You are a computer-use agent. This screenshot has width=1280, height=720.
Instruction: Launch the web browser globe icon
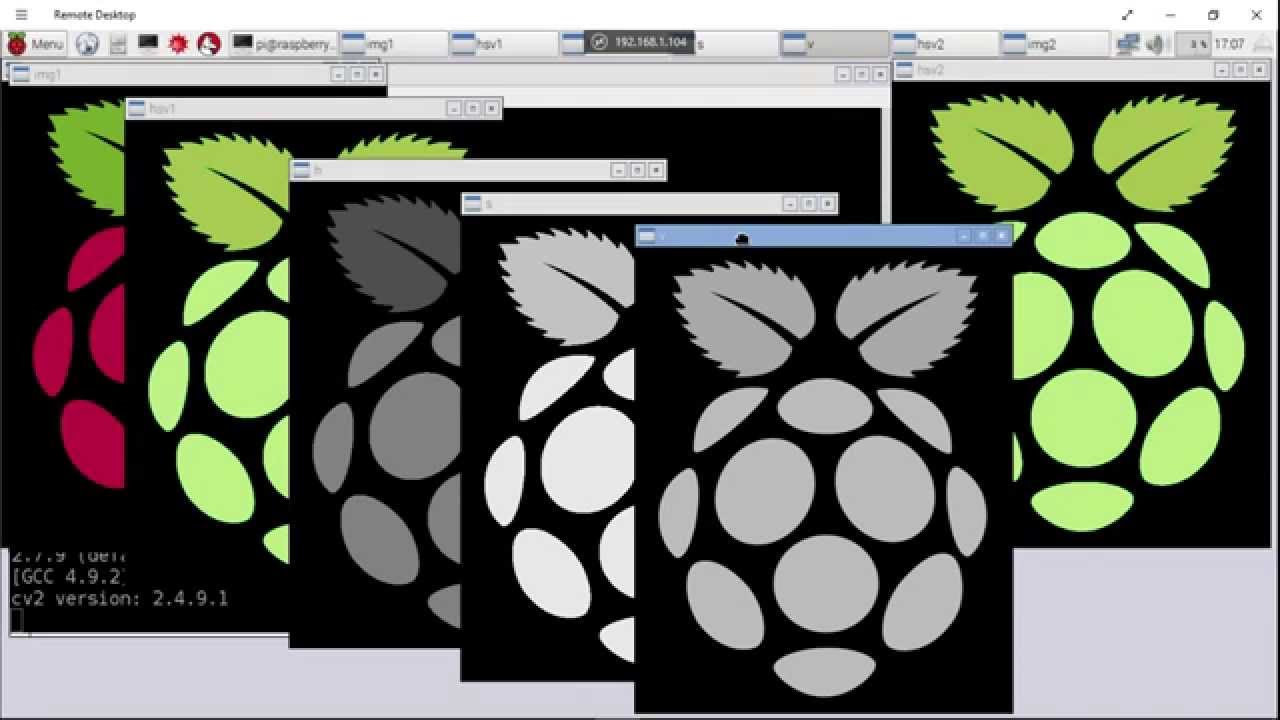pyautogui.click(x=87, y=44)
